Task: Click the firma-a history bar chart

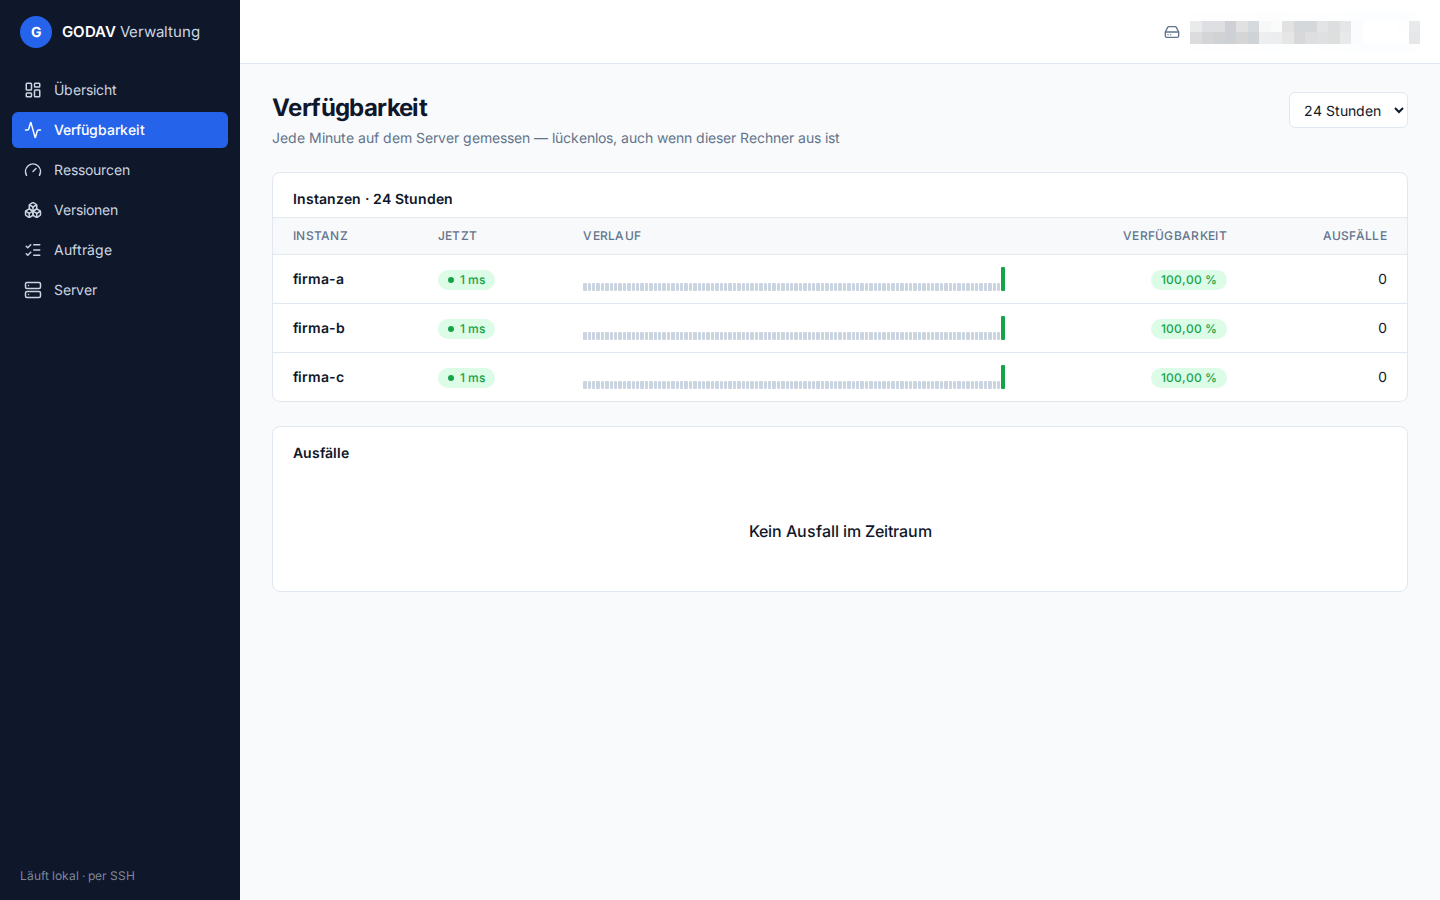Action: point(794,279)
